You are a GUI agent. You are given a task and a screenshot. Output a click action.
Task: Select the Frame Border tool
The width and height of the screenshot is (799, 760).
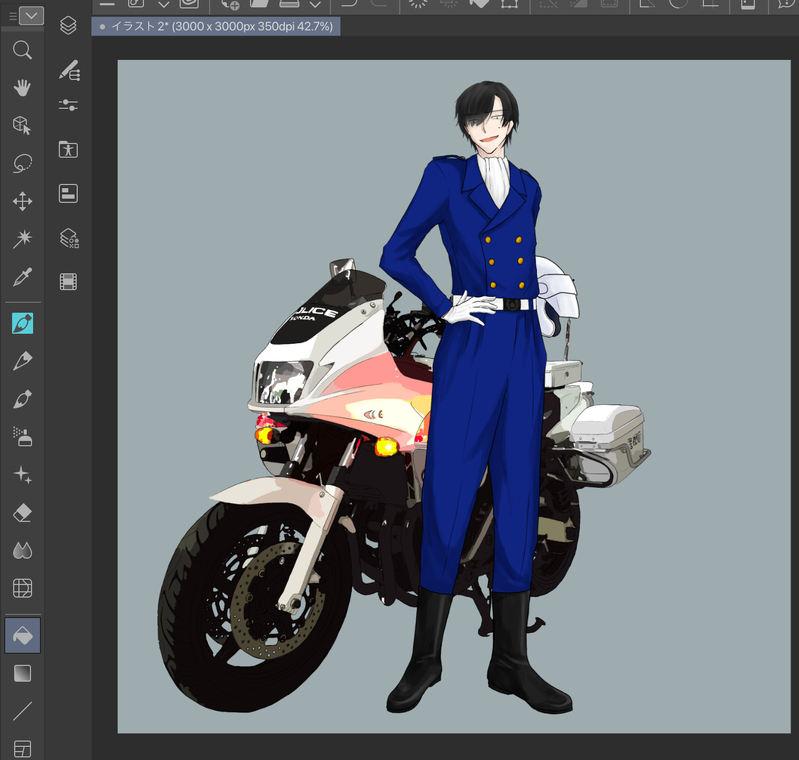click(x=22, y=748)
